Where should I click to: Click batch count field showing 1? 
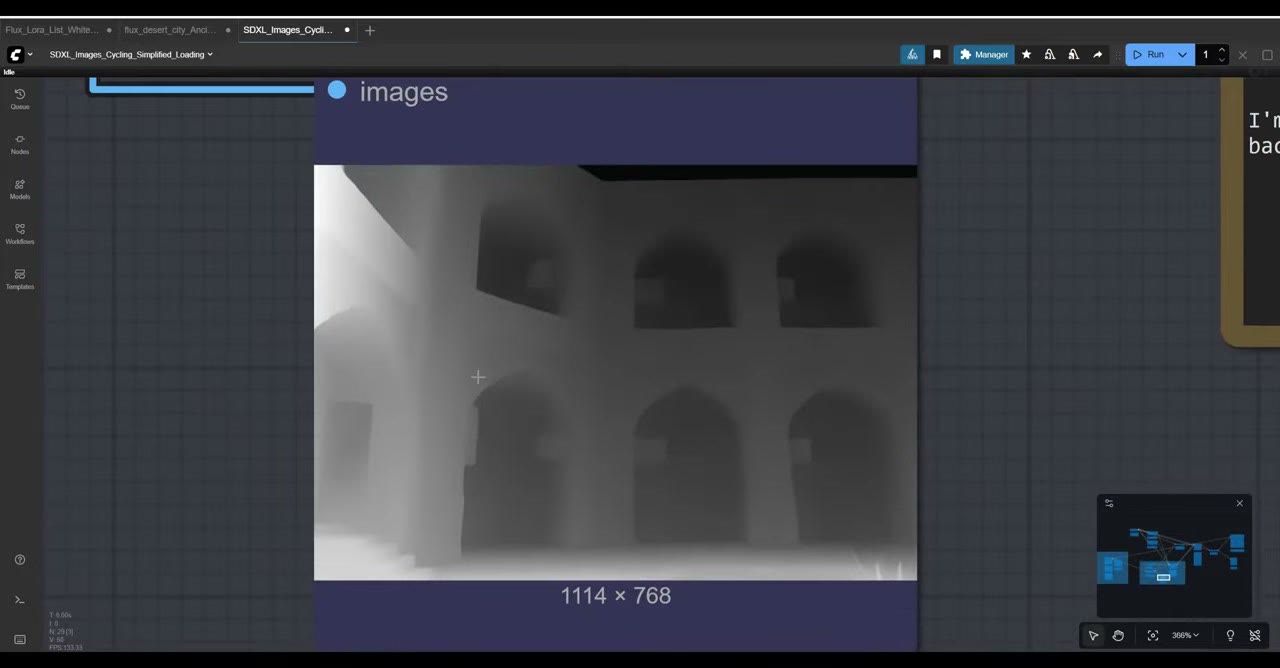1206,55
